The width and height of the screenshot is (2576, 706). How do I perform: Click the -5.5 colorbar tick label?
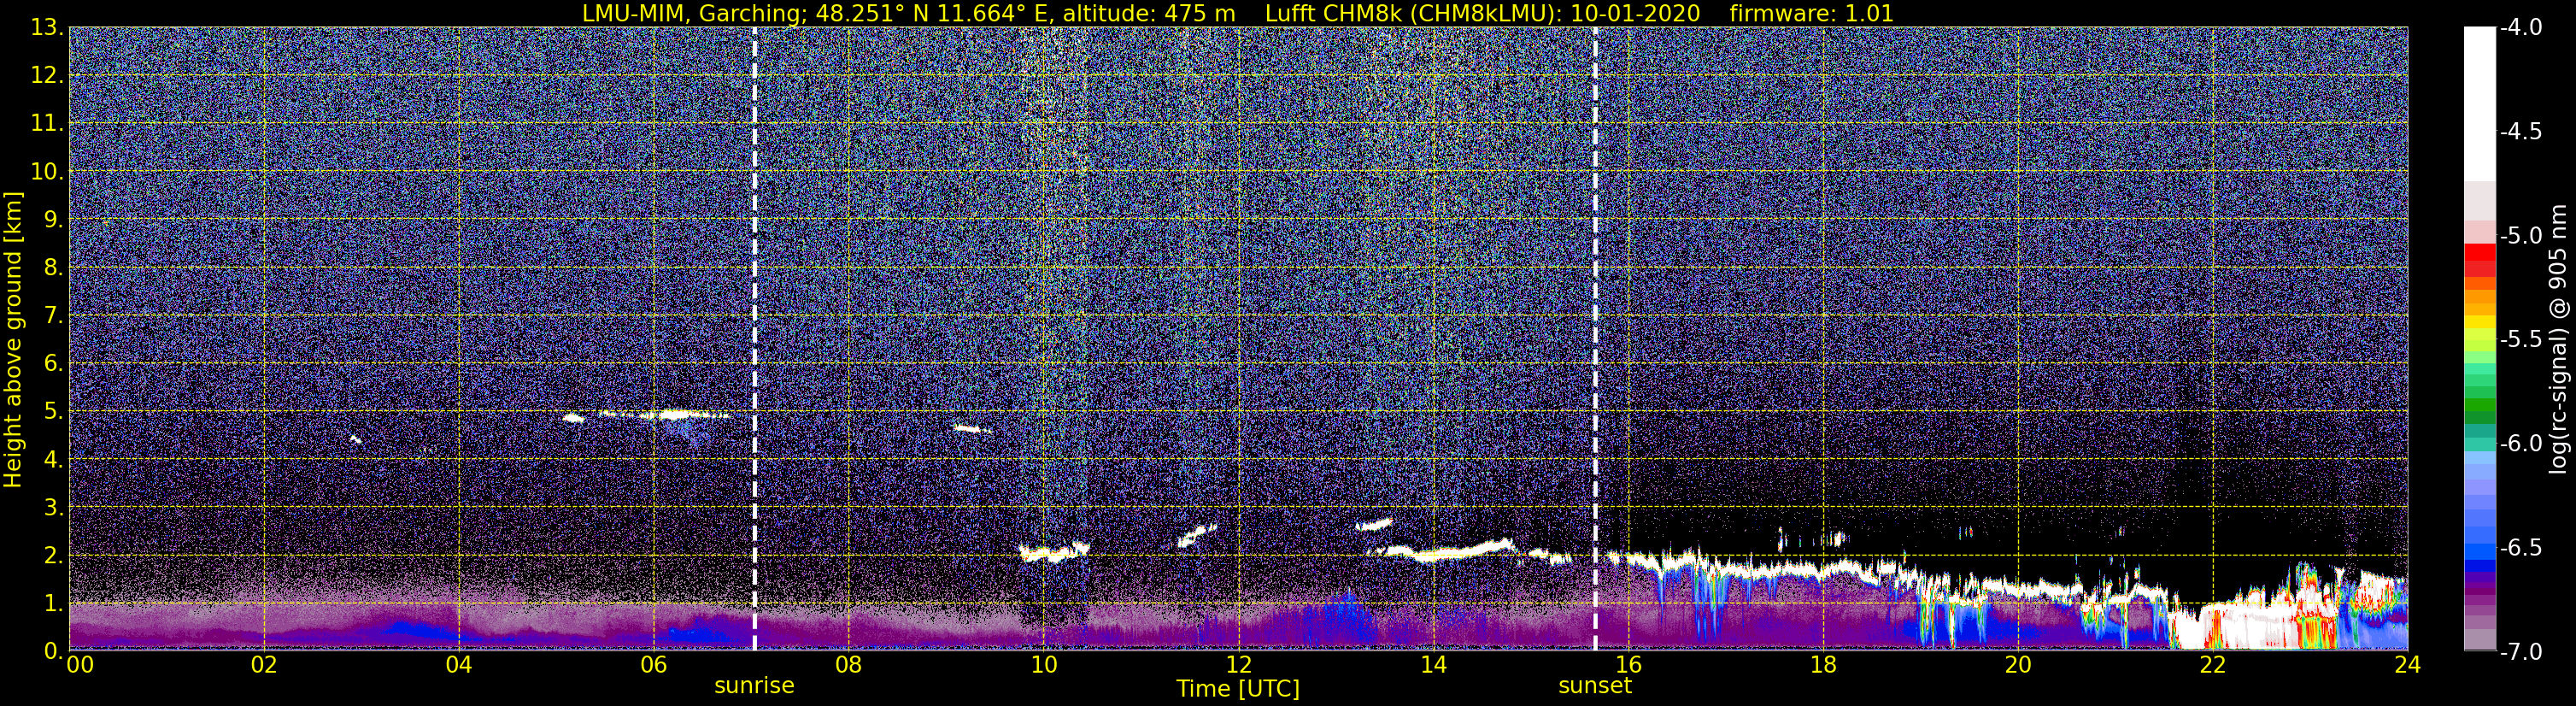(2521, 340)
